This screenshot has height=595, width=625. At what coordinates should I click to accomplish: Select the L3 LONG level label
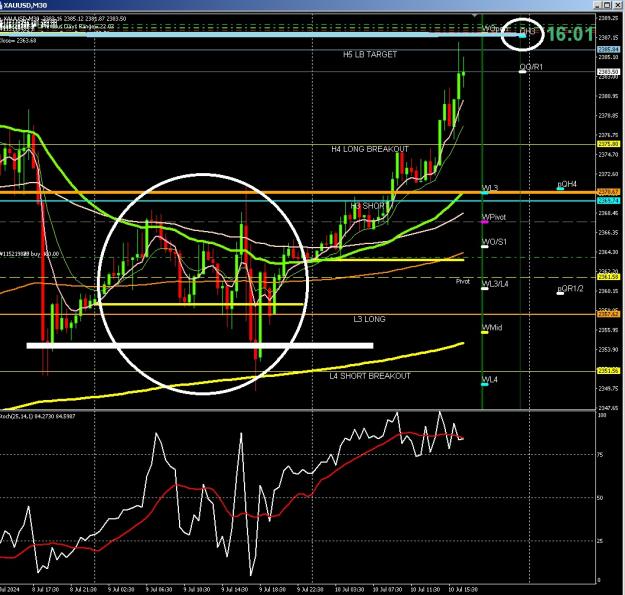coord(369,319)
